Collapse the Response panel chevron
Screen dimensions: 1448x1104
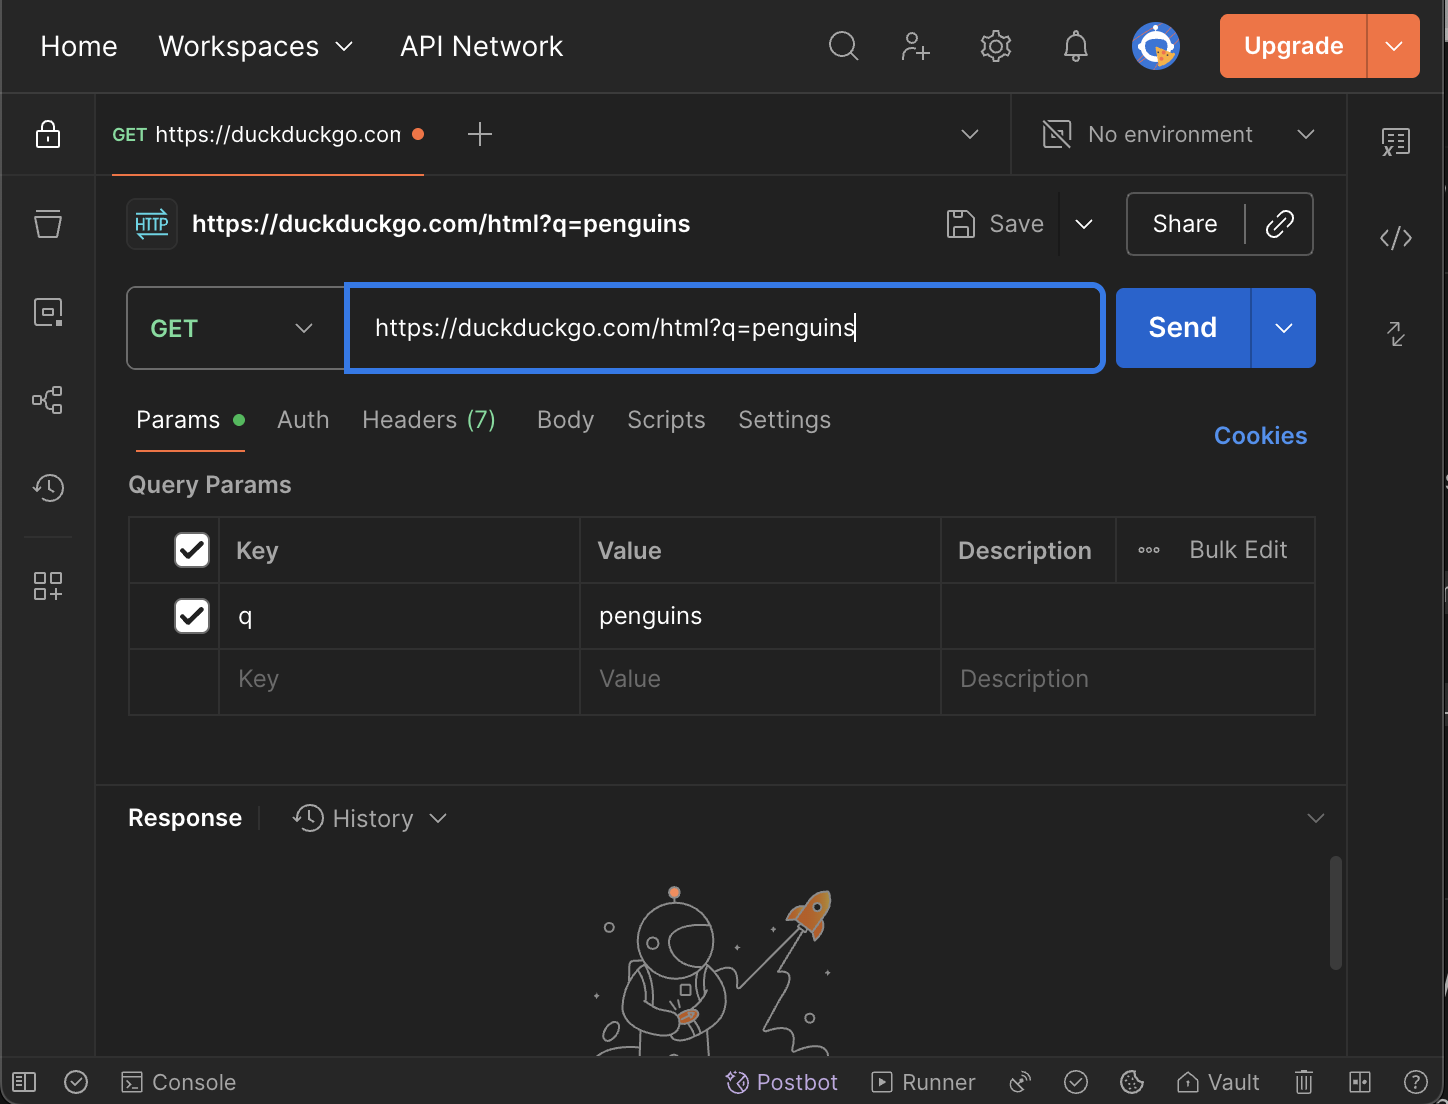(1316, 818)
